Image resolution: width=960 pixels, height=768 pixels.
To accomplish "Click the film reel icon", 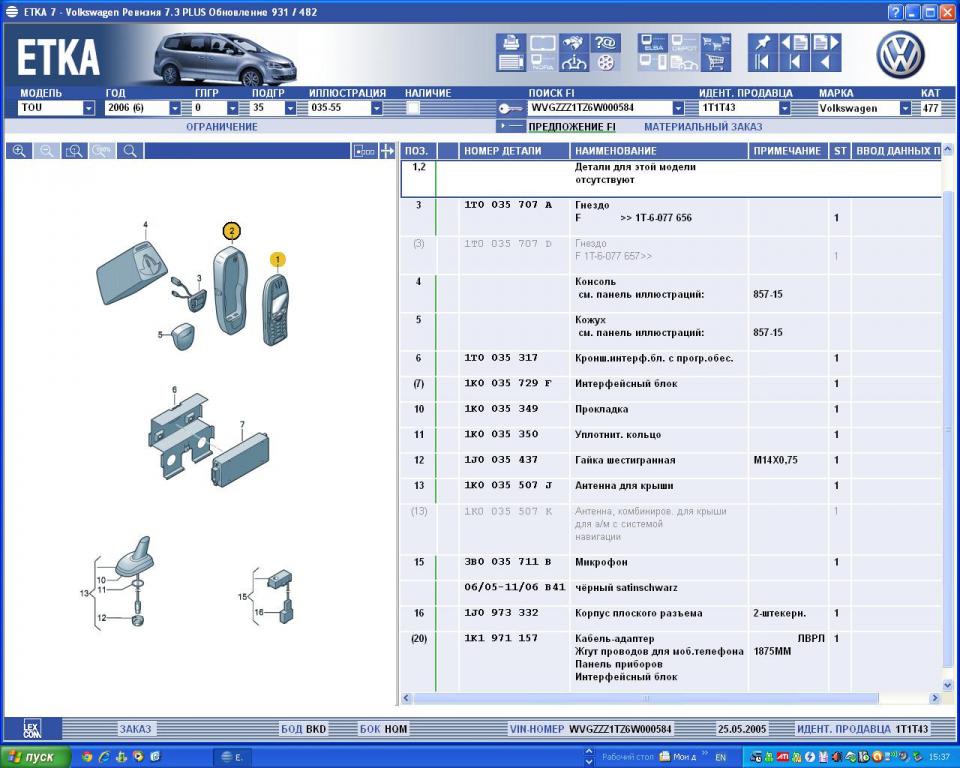I will [605, 62].
